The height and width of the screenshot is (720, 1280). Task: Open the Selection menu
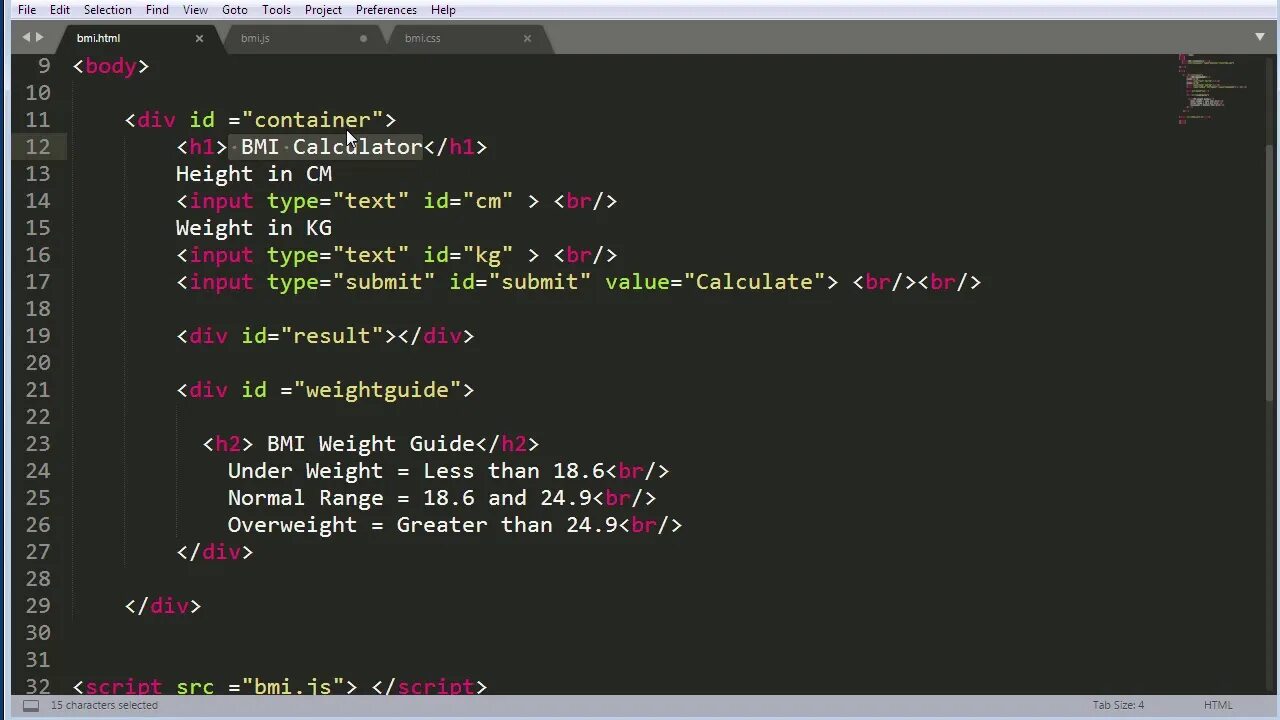(107, 10)
